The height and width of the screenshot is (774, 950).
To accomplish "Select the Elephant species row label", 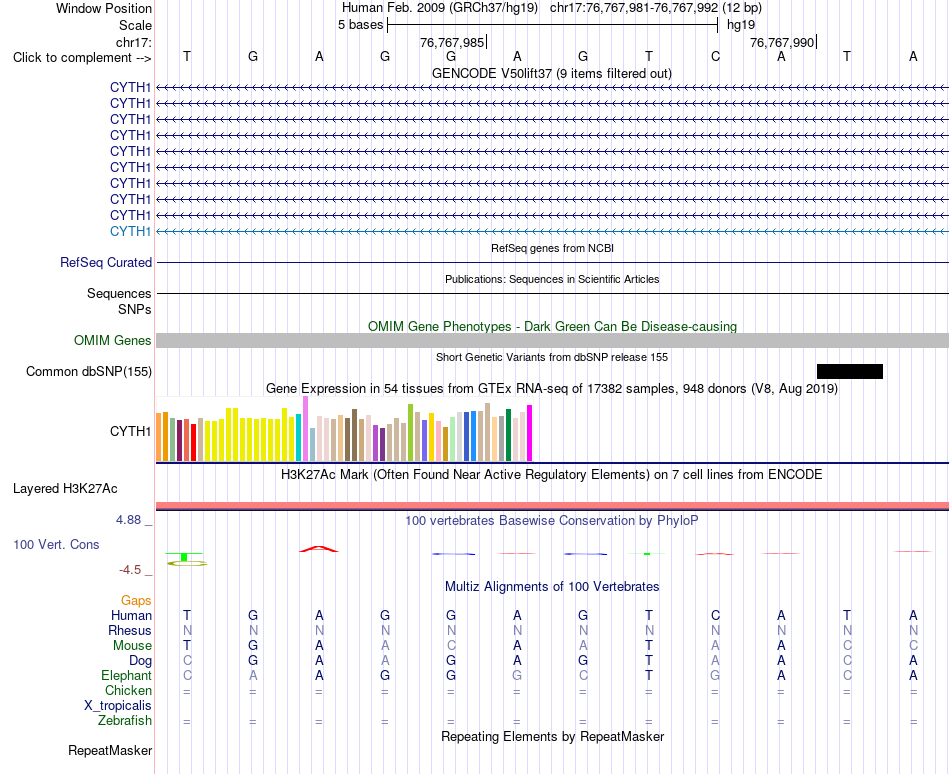I will 126,675.
